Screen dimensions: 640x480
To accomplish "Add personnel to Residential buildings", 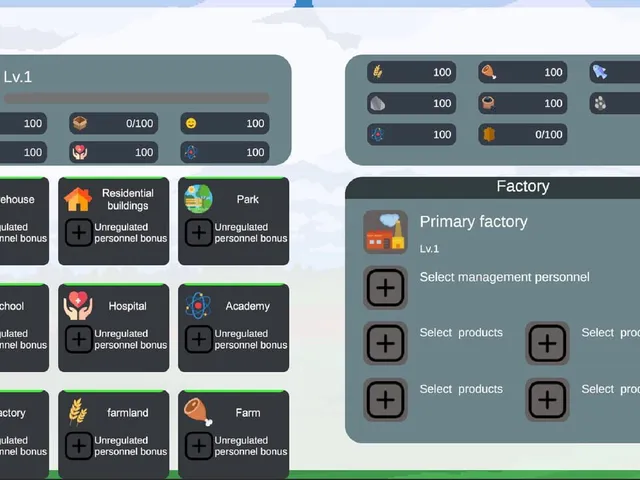I will [79, 233].
